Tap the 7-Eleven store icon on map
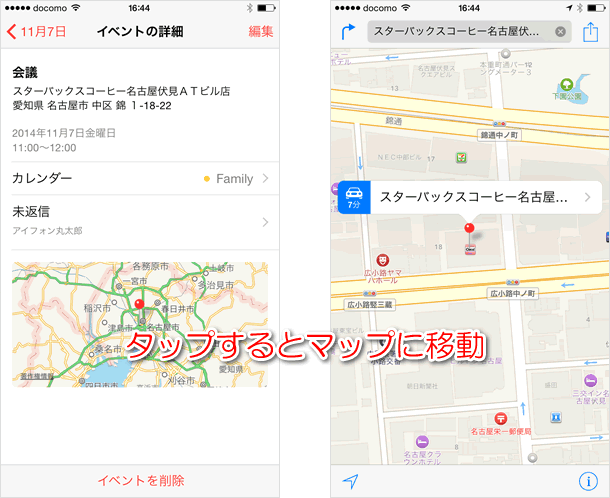This screenshot has width=610, height=498. pyautogui.click(x=461, y=158)
